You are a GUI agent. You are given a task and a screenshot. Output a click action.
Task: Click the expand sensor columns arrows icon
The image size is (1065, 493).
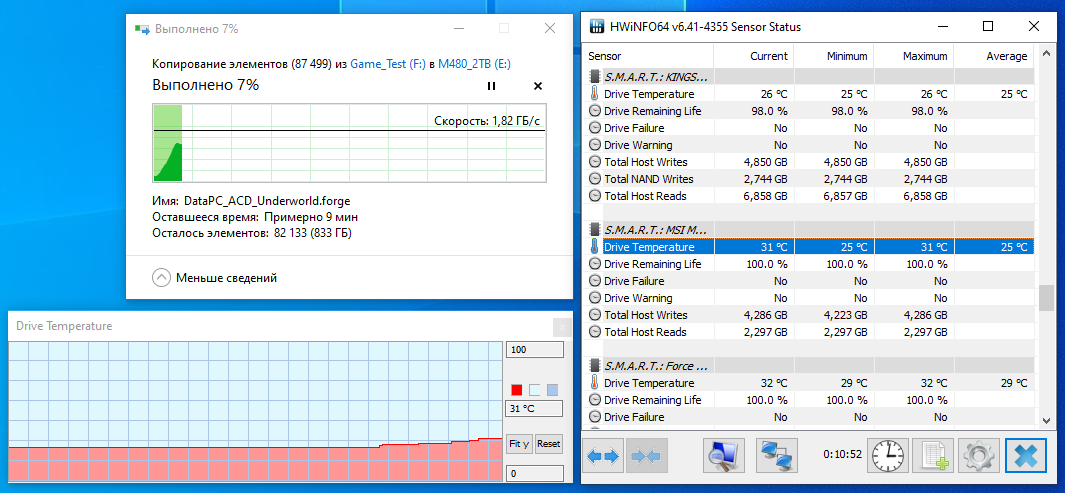(x=603, y=456)
